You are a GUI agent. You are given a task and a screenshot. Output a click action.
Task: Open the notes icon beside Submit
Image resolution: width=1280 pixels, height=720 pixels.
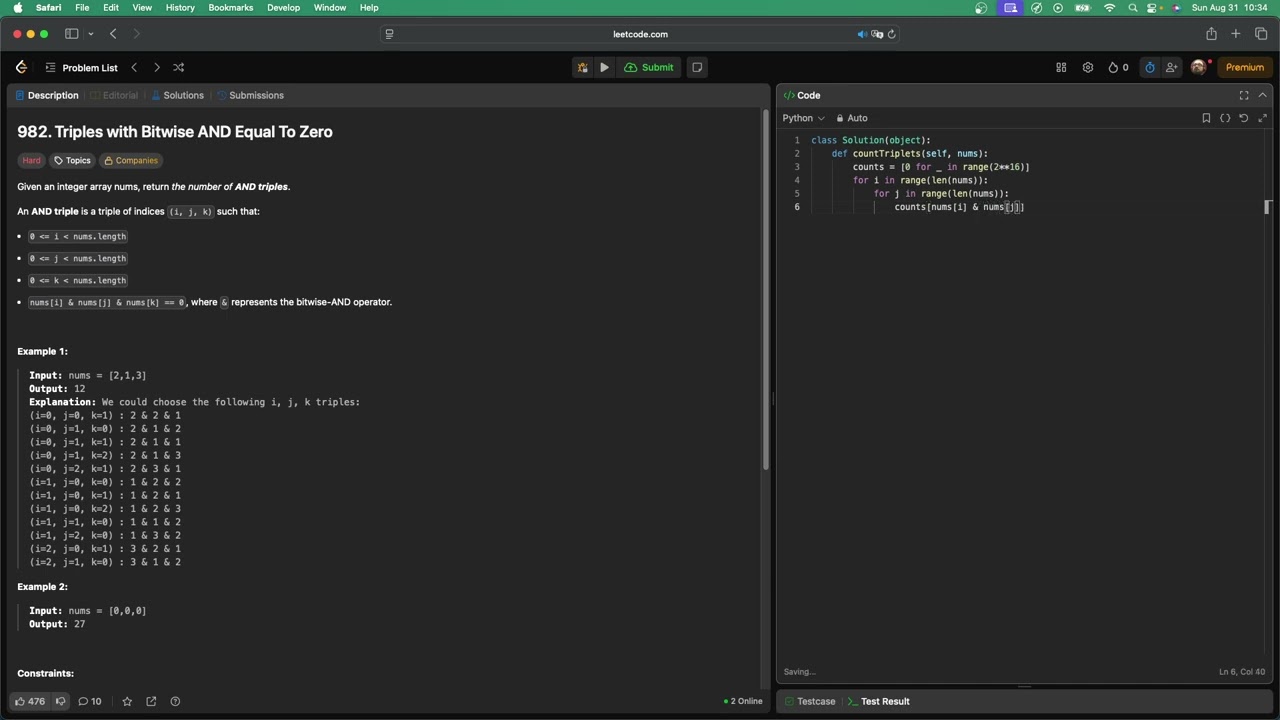[697, 67]
